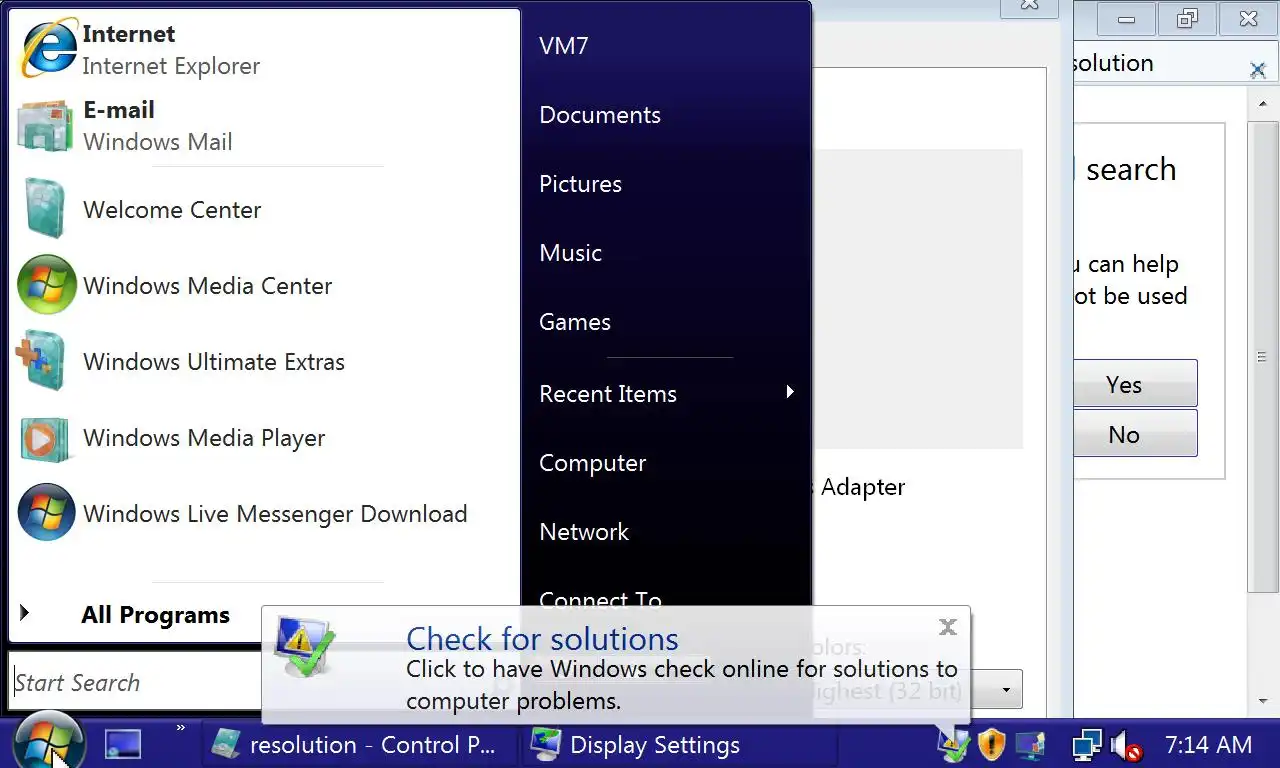Open Network from the Start menu
Screen dimensions: 1280x768
[x=584, y=532]
